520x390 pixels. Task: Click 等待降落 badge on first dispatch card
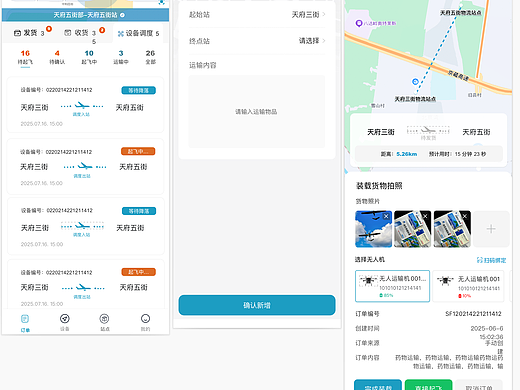pos(139,90)
